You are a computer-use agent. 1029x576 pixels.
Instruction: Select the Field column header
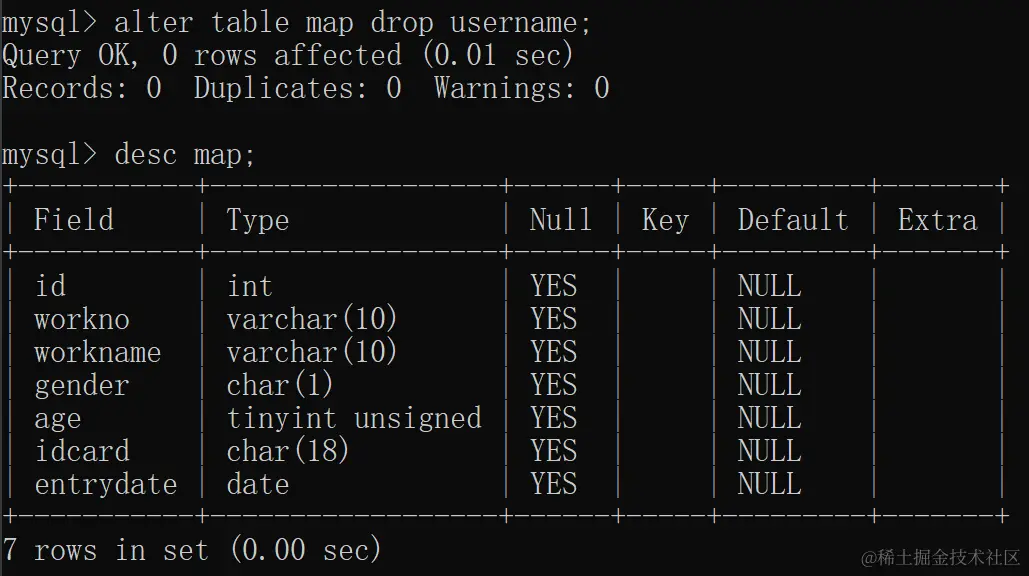[x=74, y=219]
